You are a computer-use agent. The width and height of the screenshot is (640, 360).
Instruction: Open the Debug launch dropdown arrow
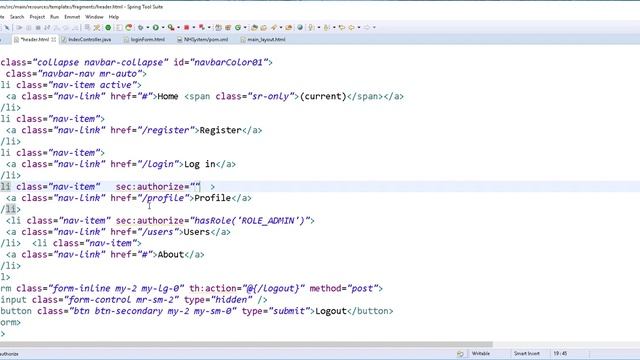pyautogui.click(x=148, y=27)
